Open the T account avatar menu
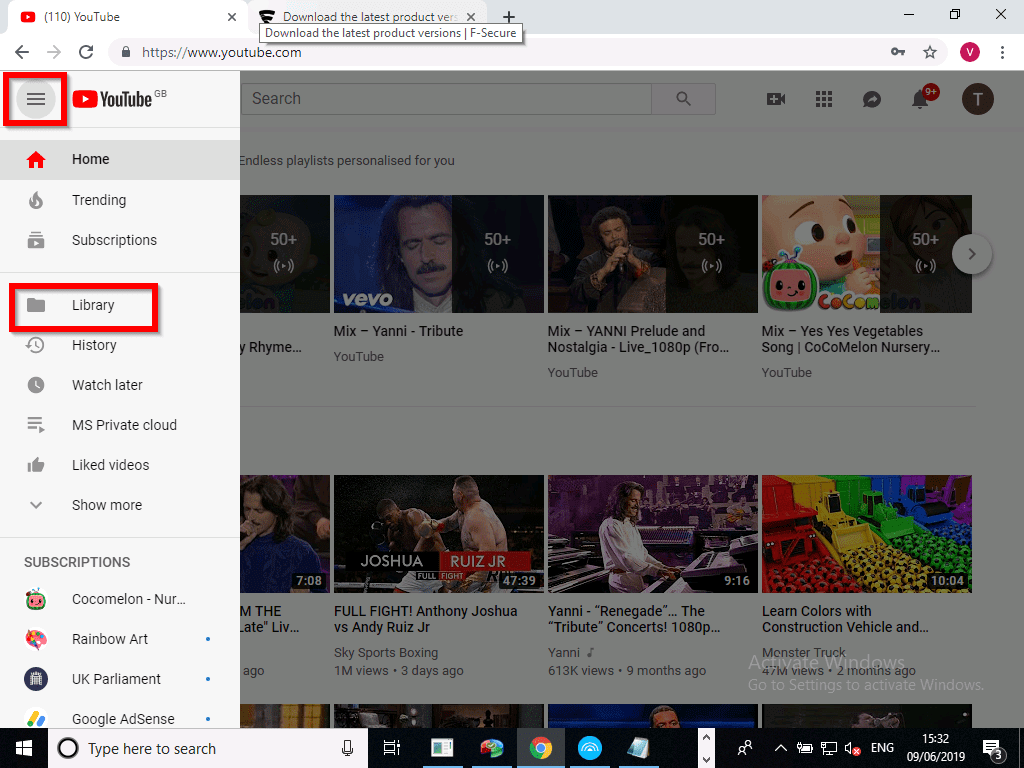This screenshot has height=768, width=1024. point(978,99)
